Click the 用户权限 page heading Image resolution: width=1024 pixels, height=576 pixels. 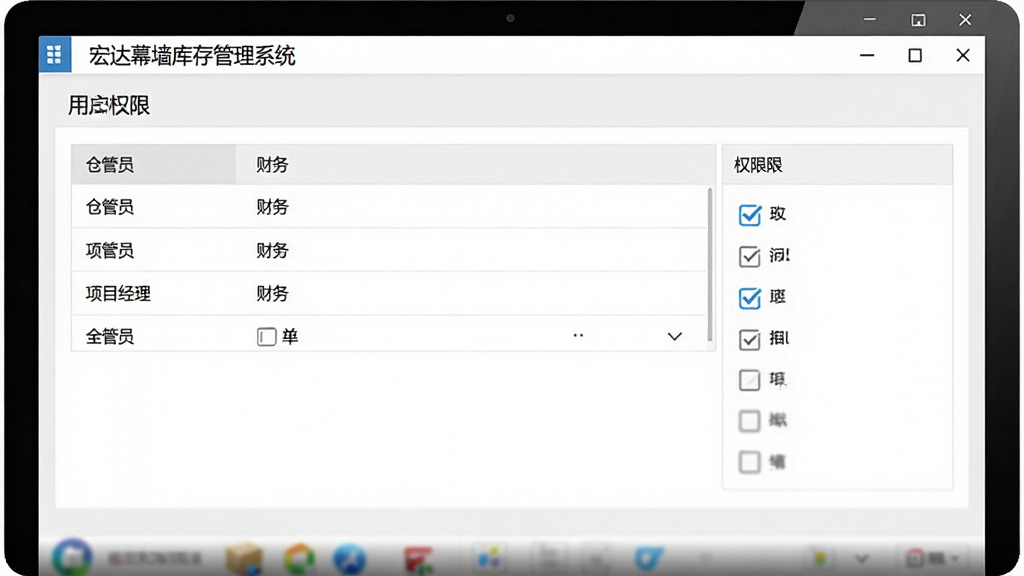109,105
